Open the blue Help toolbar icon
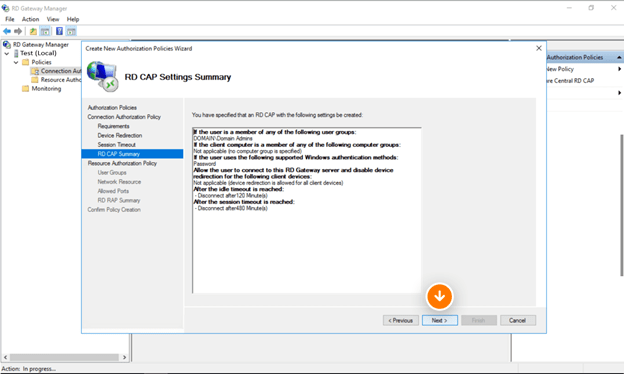 pyautogui.click(x=59, y=31)
